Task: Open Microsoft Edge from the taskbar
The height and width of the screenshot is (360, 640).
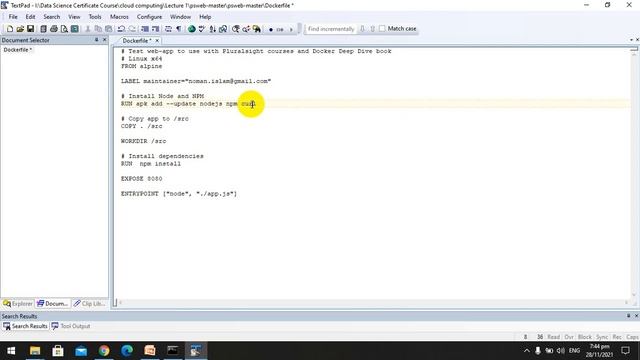Action: point(127,351)
